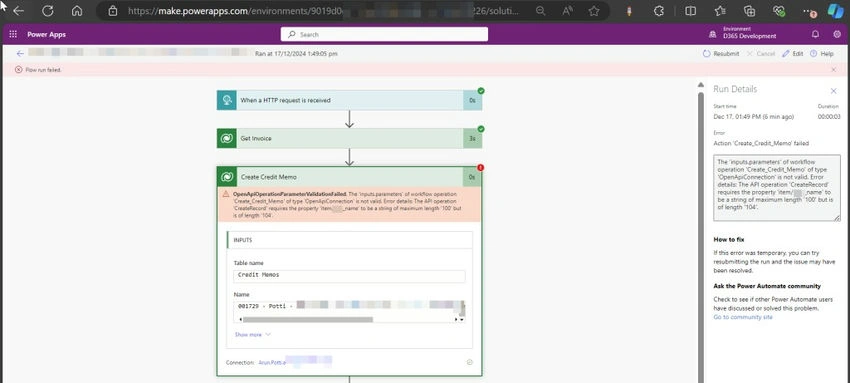Open the browser Extensions puzzle icon
The height and width of the screenshot is (383, 850).
click(x=659, y=11)
